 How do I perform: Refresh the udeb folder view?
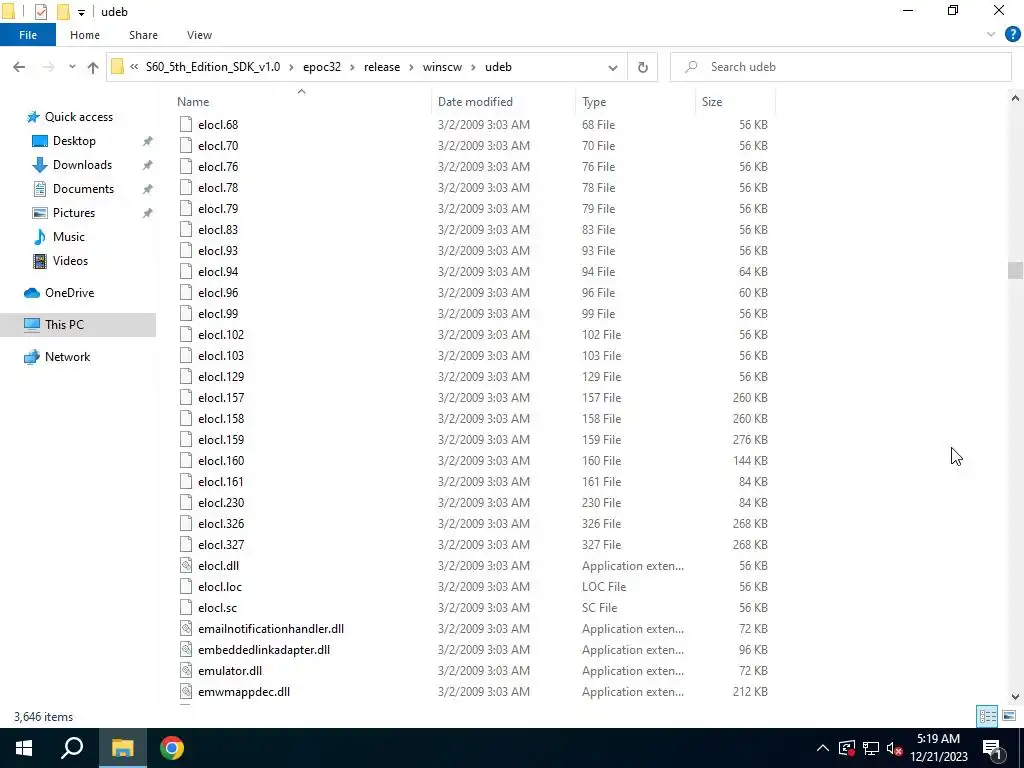click(x=643, y=67)
